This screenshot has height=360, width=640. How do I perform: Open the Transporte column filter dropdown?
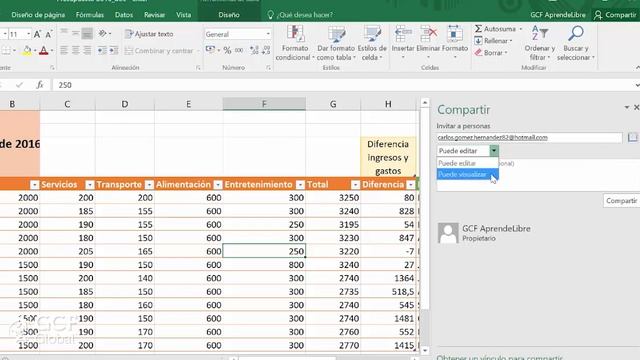(x=149, y=185)
